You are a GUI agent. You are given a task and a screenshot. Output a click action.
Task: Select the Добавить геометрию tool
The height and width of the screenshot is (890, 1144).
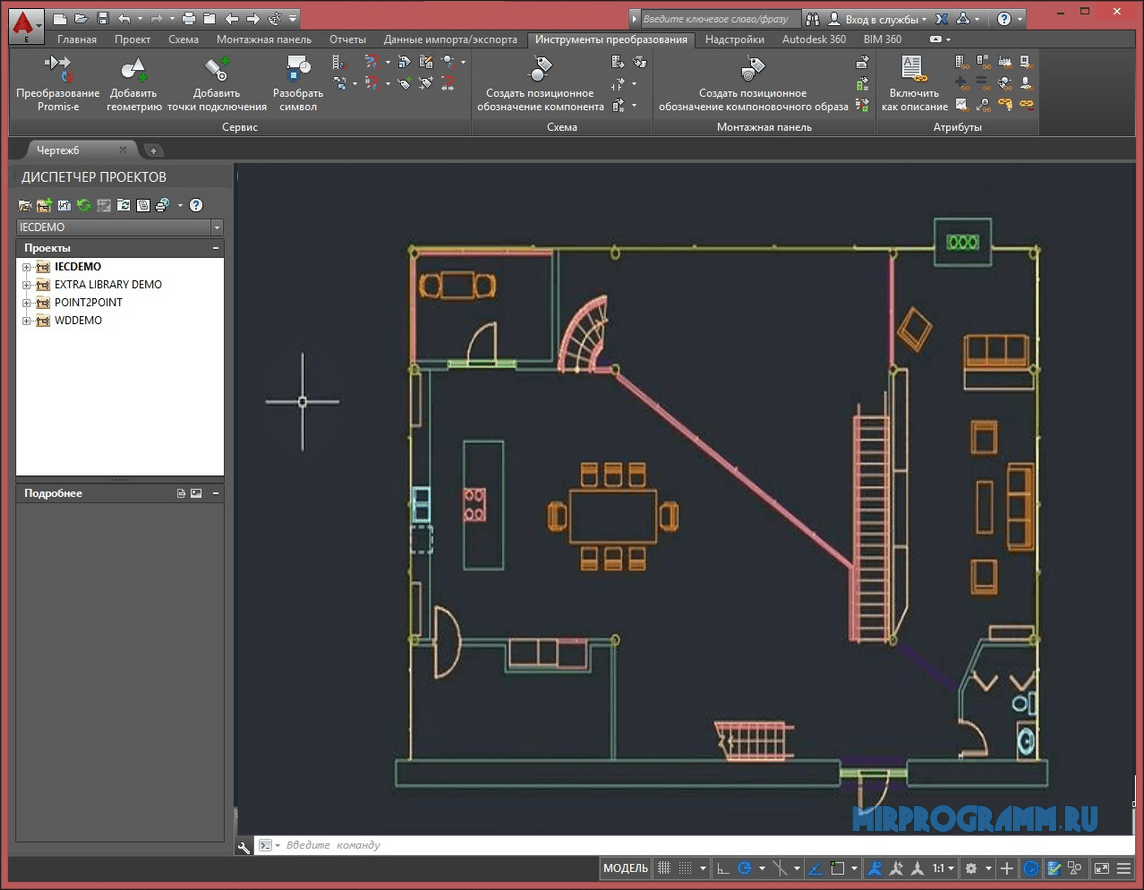point(134,70)
